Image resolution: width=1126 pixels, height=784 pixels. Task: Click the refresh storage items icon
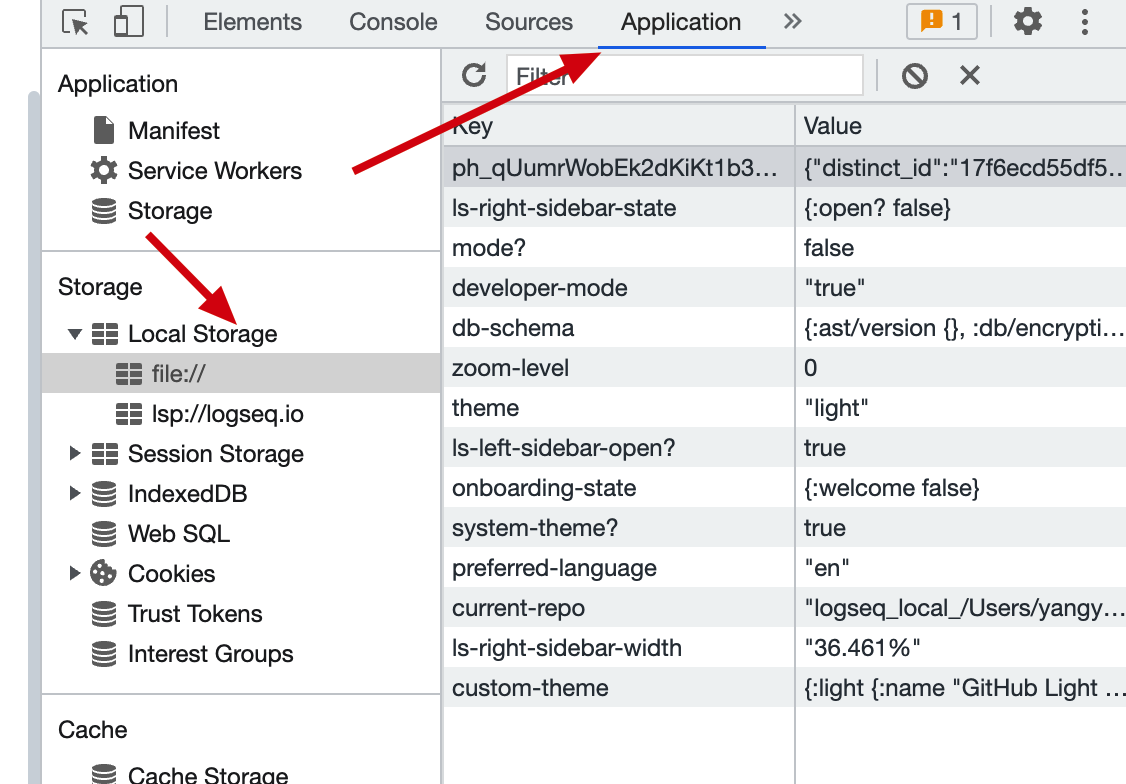473,74
